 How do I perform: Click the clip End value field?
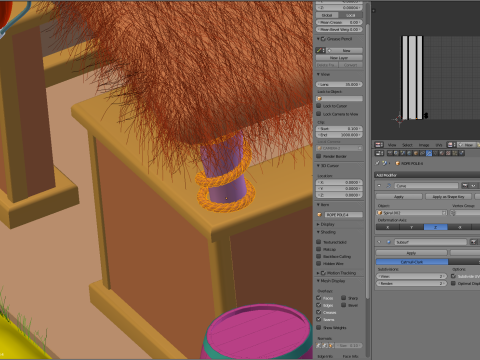click(x=339, y=135)
